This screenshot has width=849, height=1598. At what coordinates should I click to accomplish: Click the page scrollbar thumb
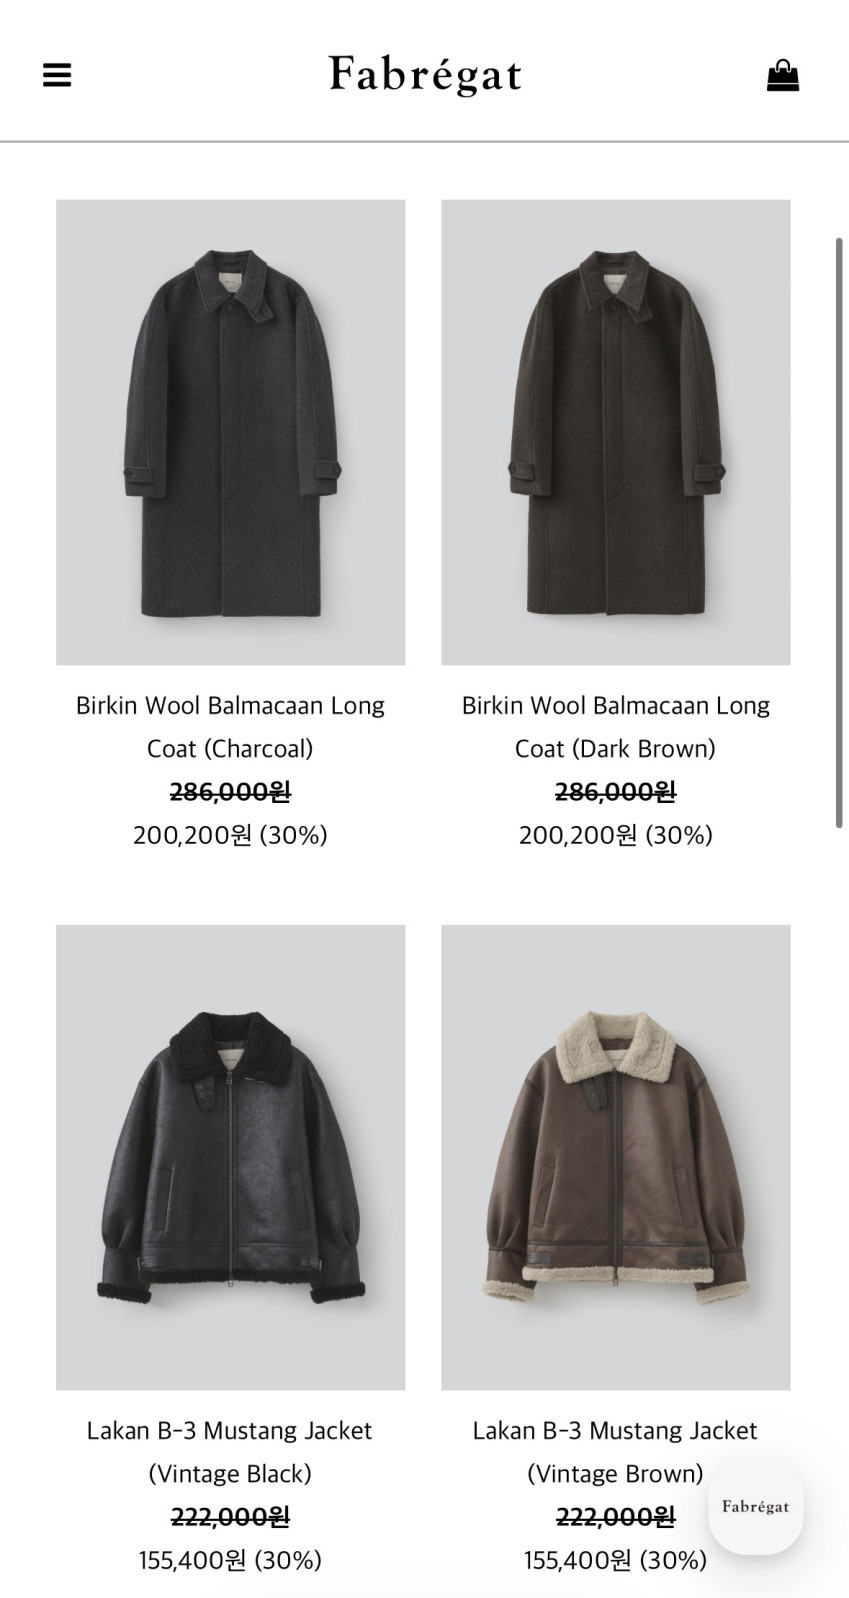839,533
